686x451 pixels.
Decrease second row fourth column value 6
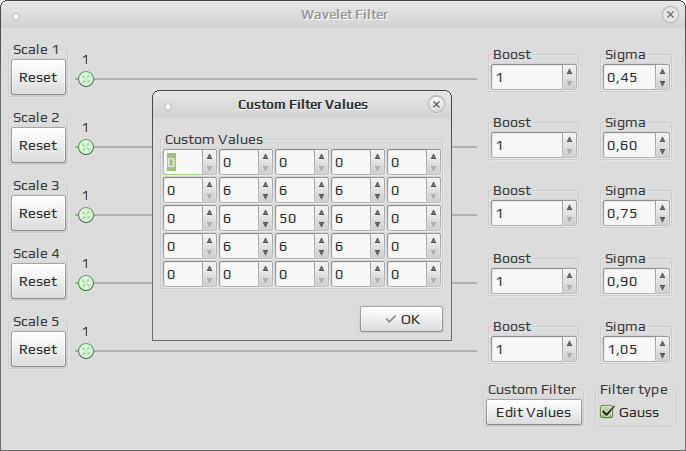coord(378,196)
